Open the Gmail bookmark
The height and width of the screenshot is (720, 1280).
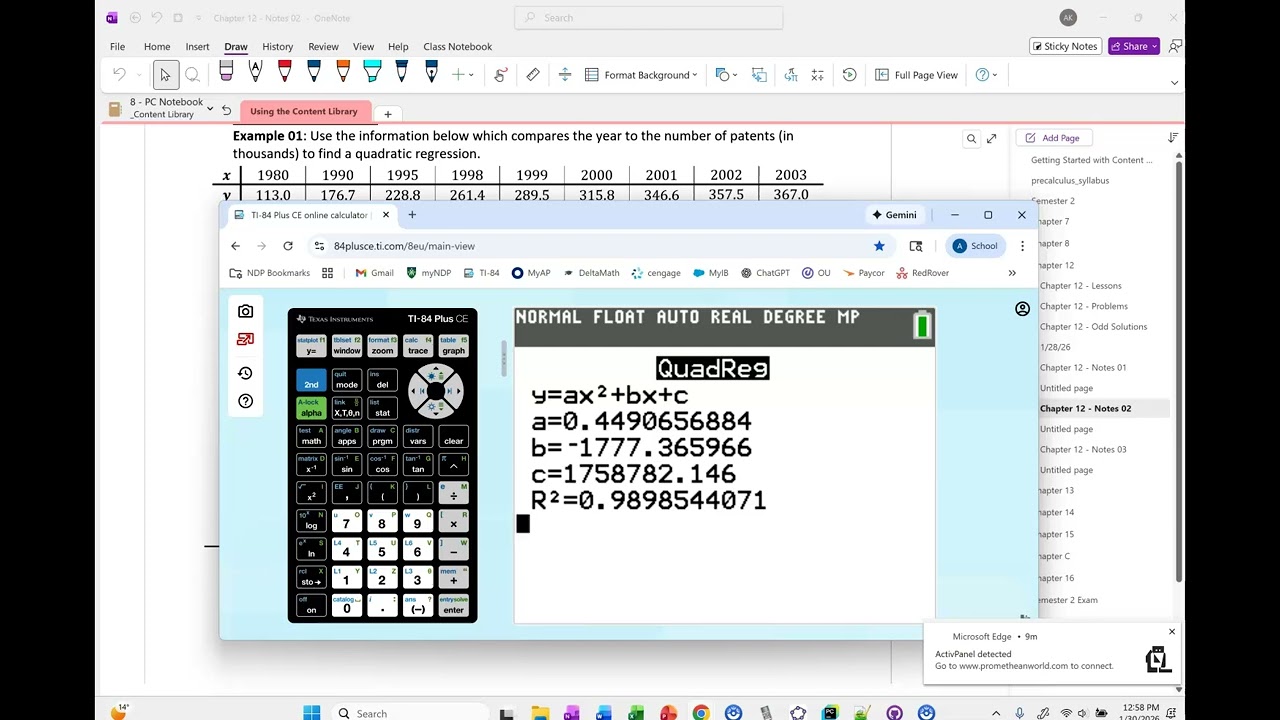point(374,273)
